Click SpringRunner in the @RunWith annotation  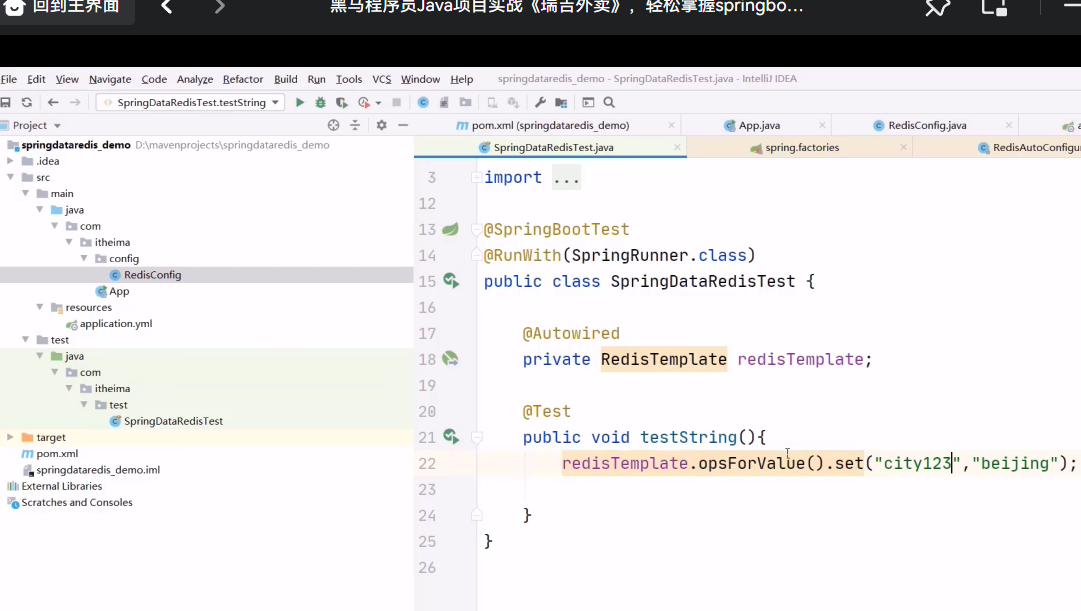tap(629, 255)
